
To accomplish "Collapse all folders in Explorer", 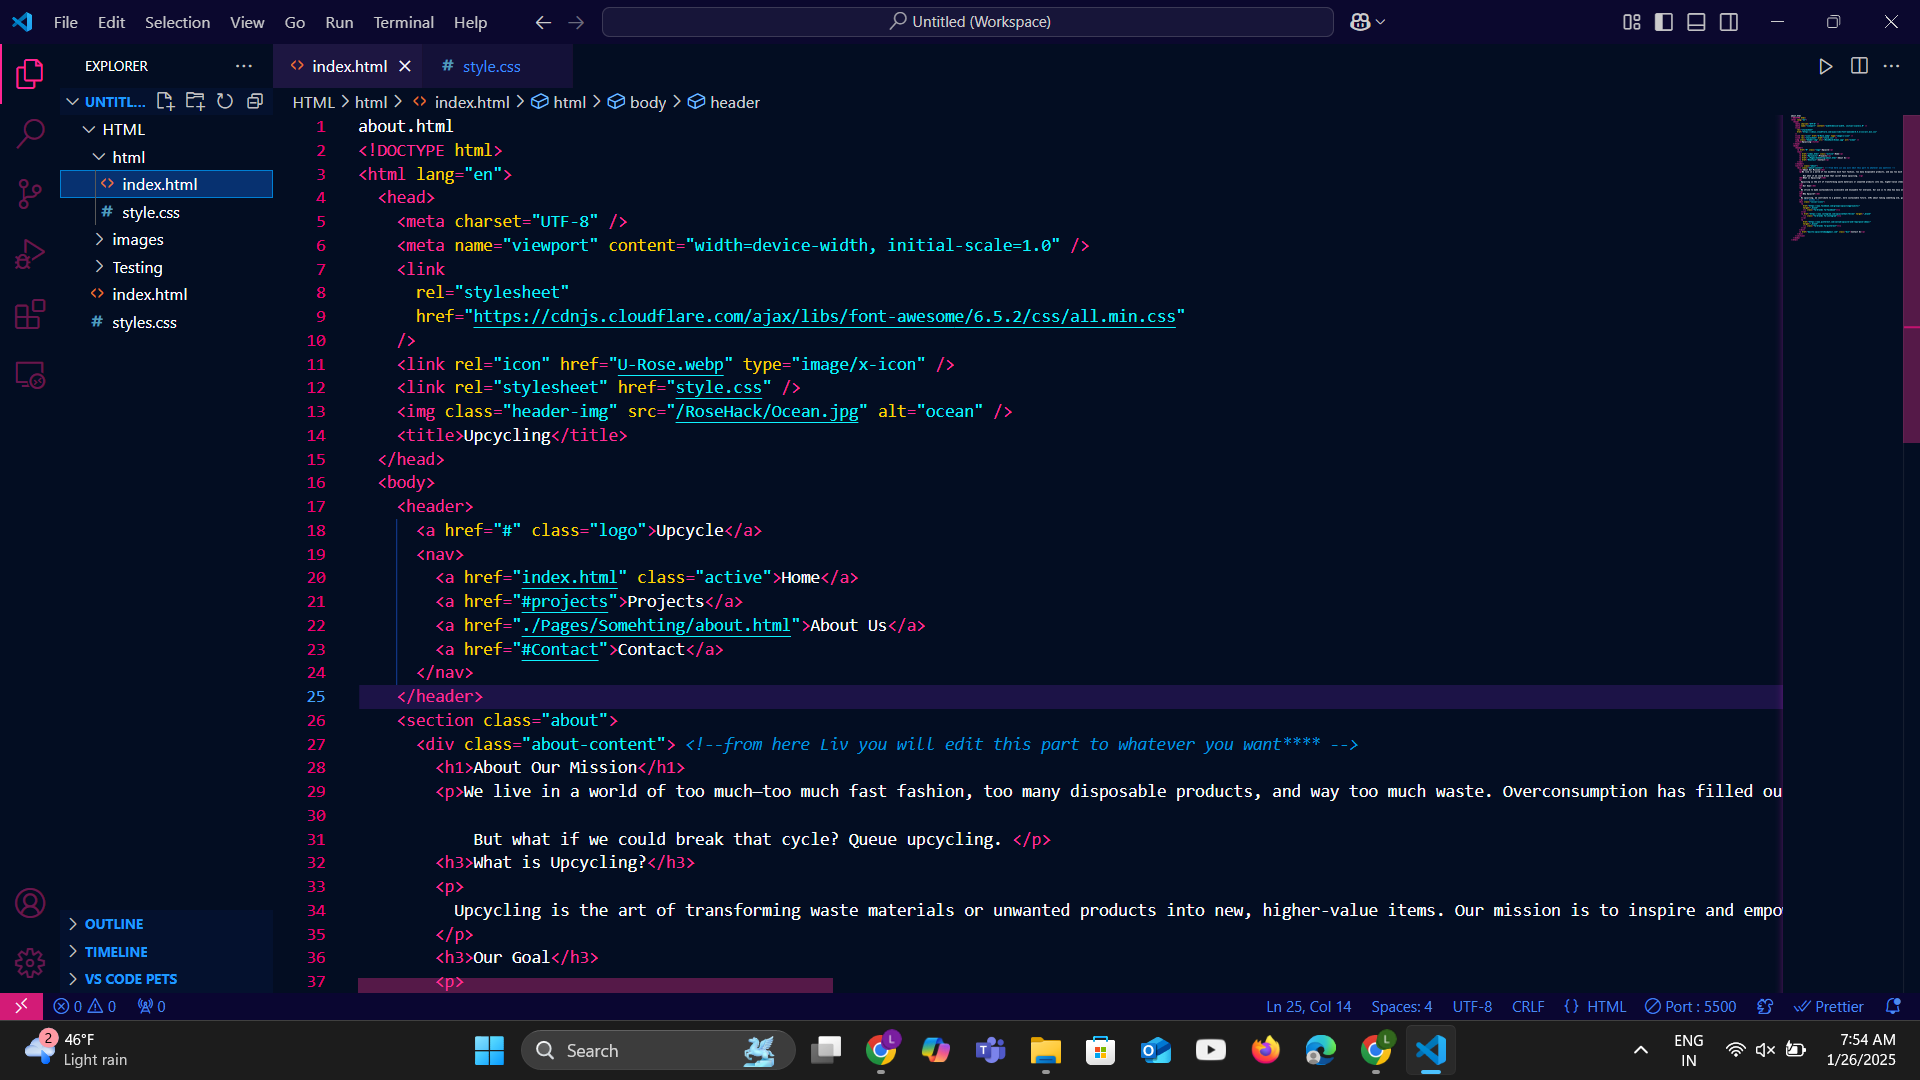I will (x=255, y=101).
